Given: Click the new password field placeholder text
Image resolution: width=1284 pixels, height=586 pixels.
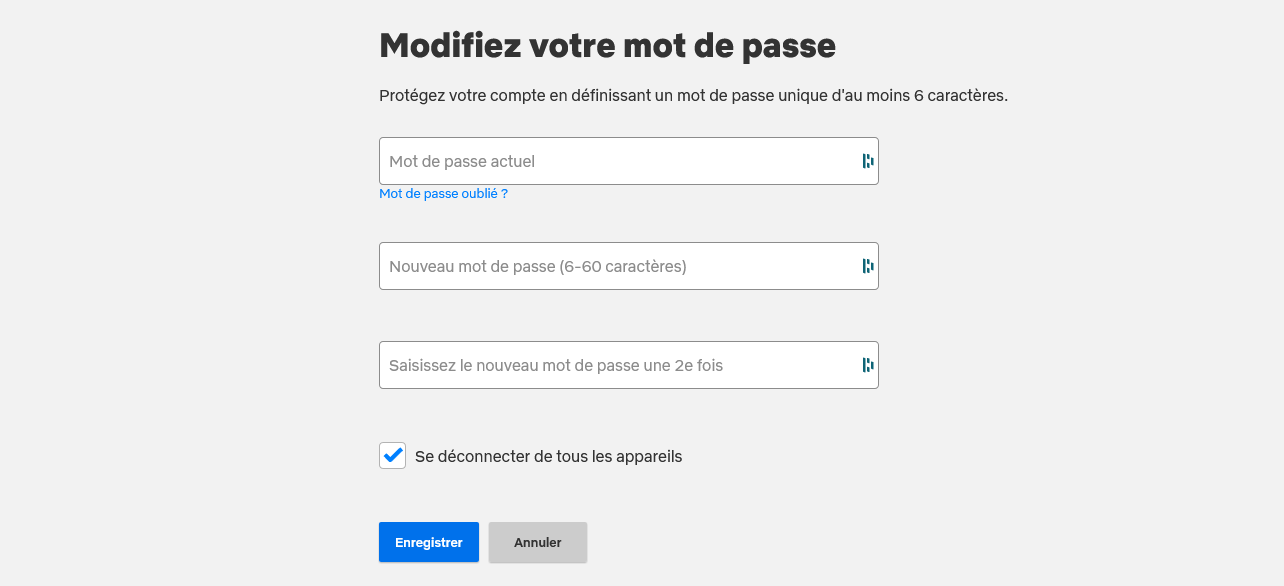Looking at the screenshot, I should pos(540,265).
